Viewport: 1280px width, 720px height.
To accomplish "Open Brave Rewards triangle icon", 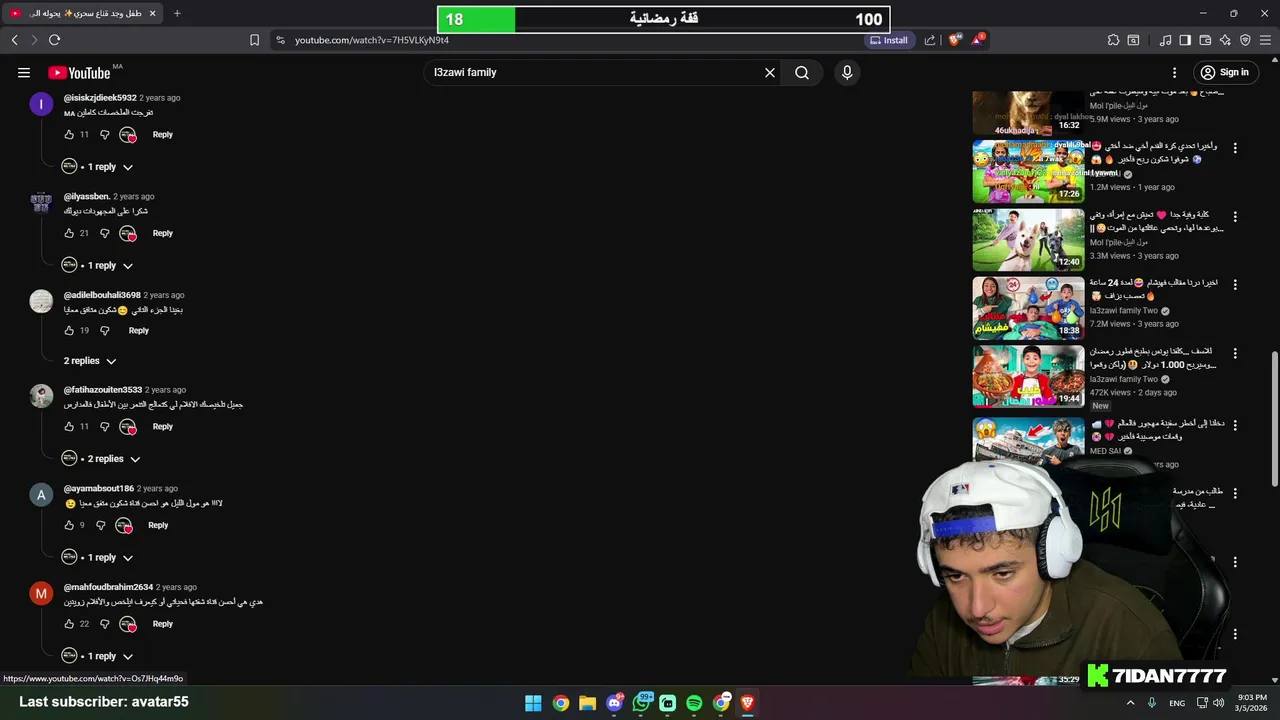I will pos(978,40).
